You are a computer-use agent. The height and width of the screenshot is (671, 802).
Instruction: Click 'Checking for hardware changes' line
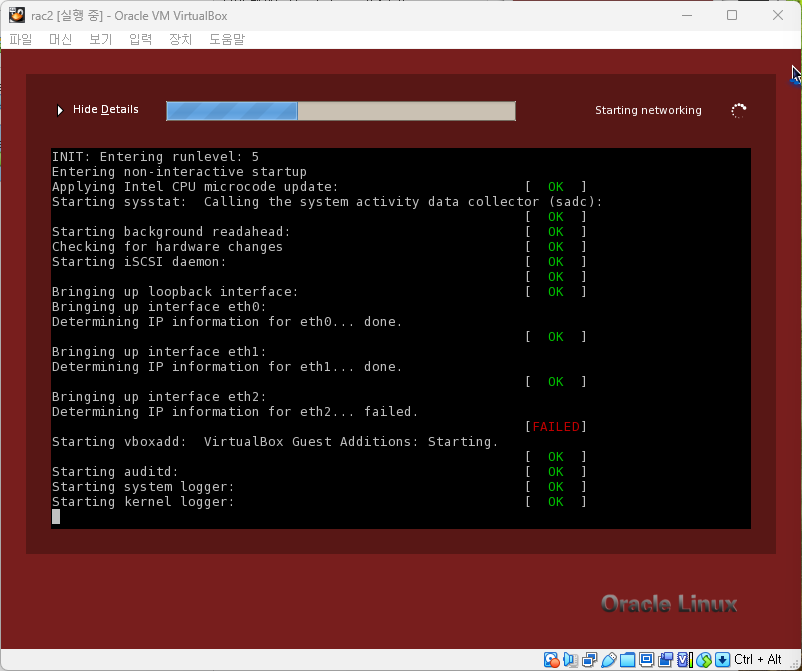[x=167, y=247]
